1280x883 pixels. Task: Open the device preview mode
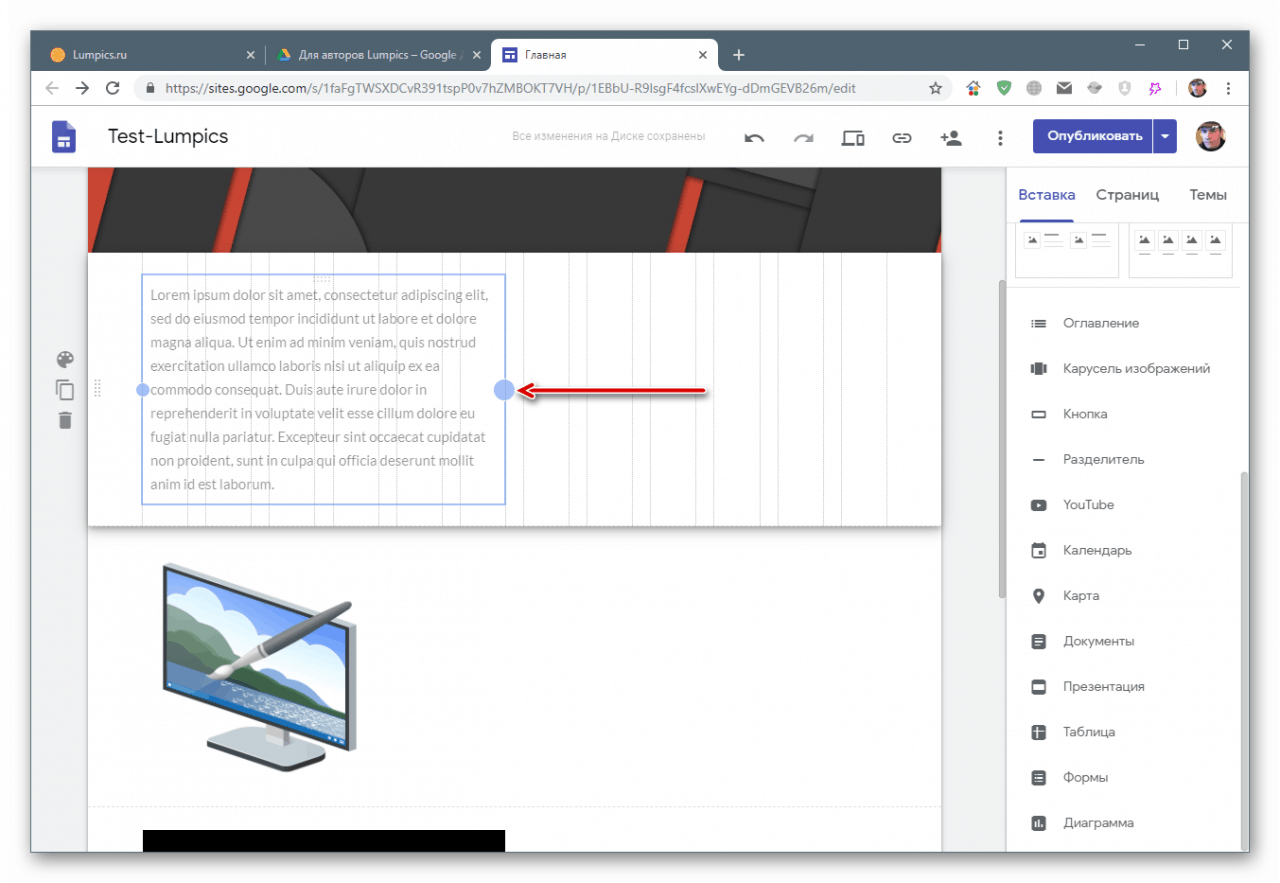(x=853, y=138)
